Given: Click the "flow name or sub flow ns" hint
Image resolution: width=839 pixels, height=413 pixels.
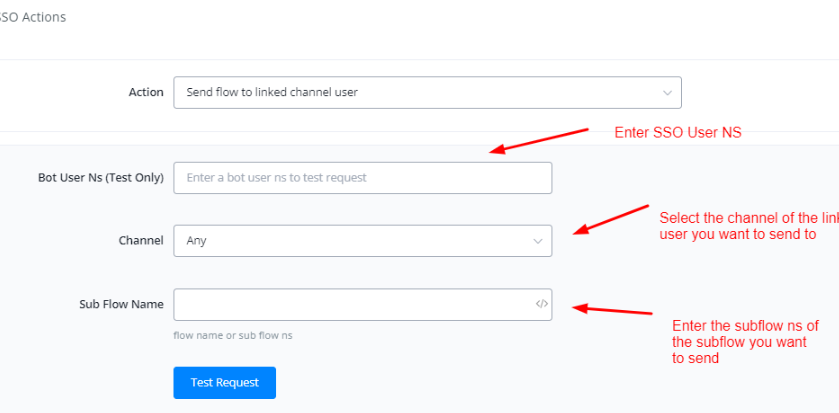Looking at the screenshot, I should pos(232,335).
